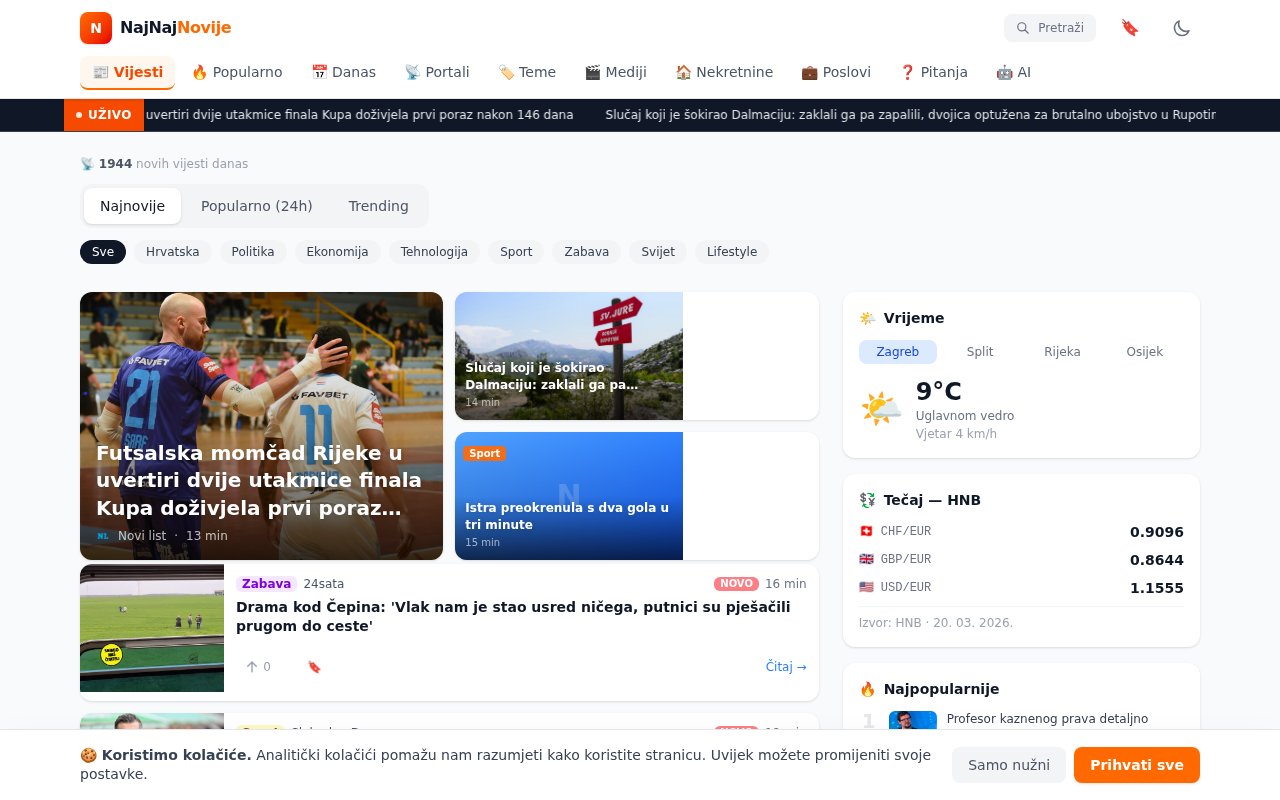This screenshot has width=1280, height=800.
Task: Open the AI section via the robot icon
Action: click(x=1004, y=72)
